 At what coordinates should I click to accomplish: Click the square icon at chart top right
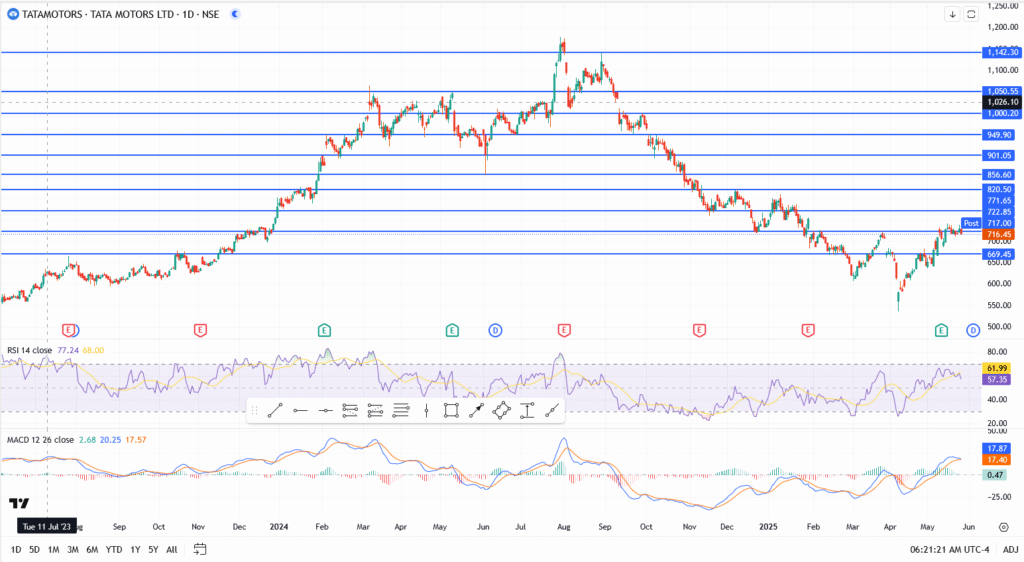(971, 14)
